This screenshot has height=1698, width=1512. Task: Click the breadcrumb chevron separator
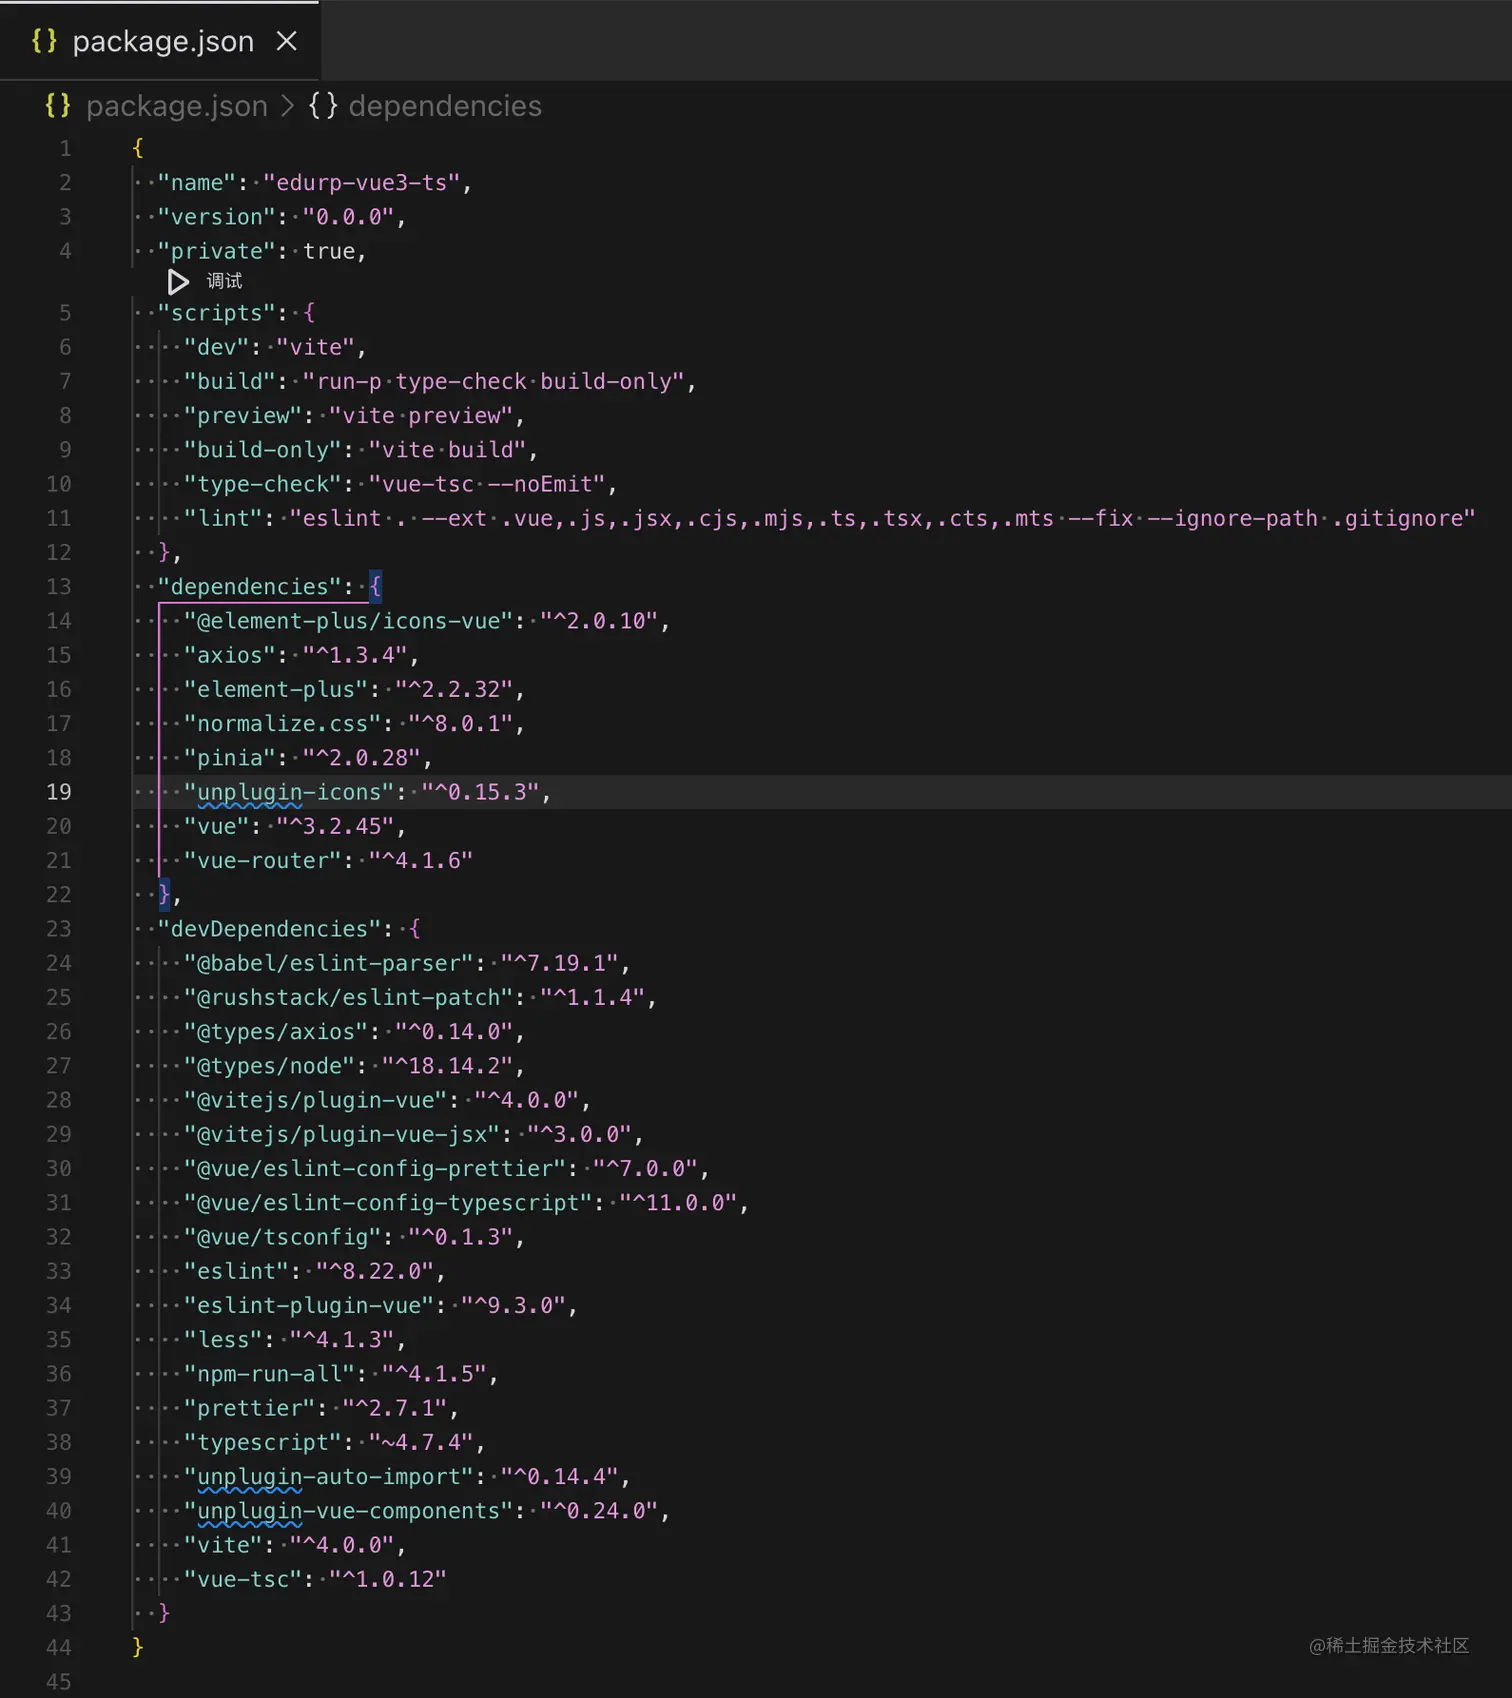(x=288, y=106)
